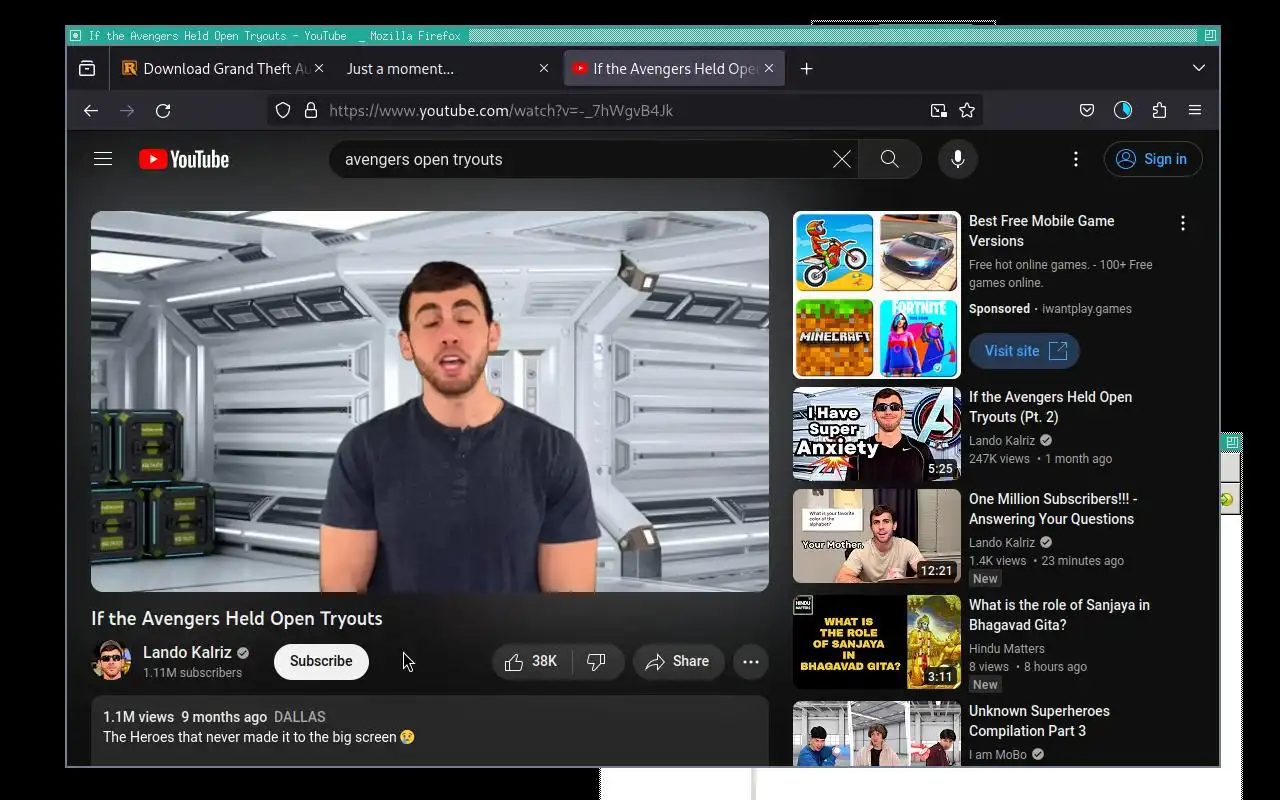This screenshot has height=800, width=1280.
Task: Show site security lock information
Action: pos(310,110)
